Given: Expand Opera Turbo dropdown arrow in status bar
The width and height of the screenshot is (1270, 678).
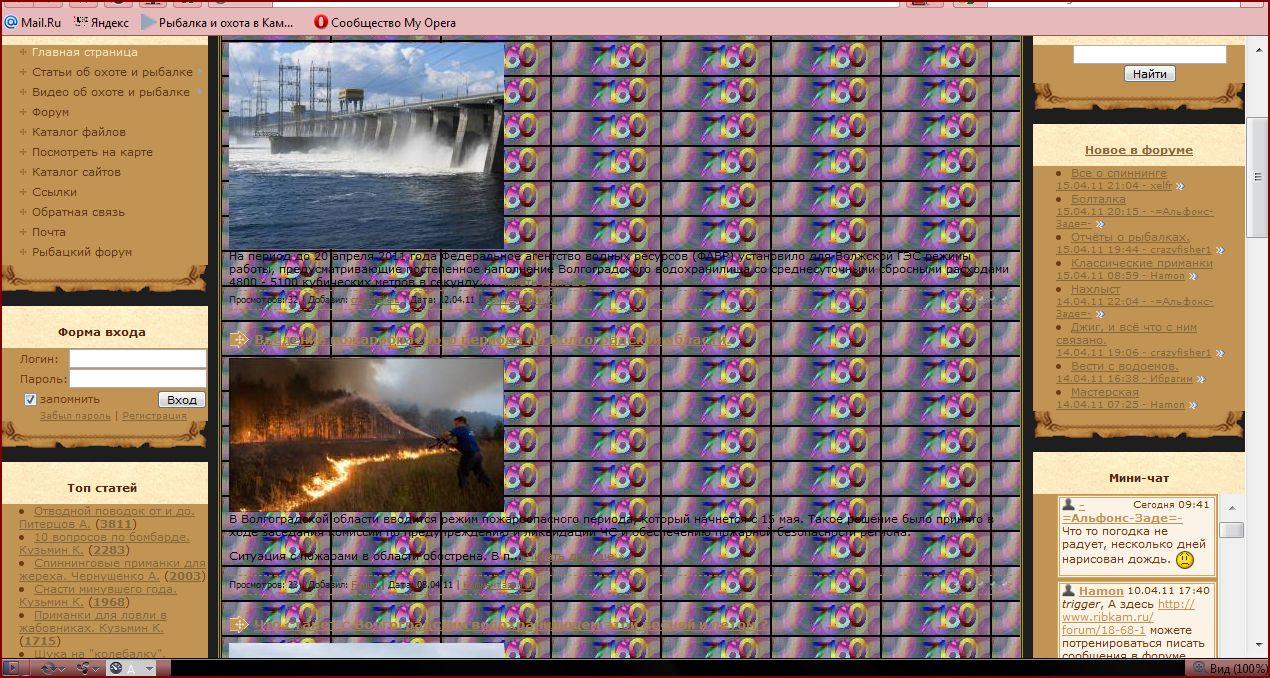Looking at the screenshot, I should 149,668.
